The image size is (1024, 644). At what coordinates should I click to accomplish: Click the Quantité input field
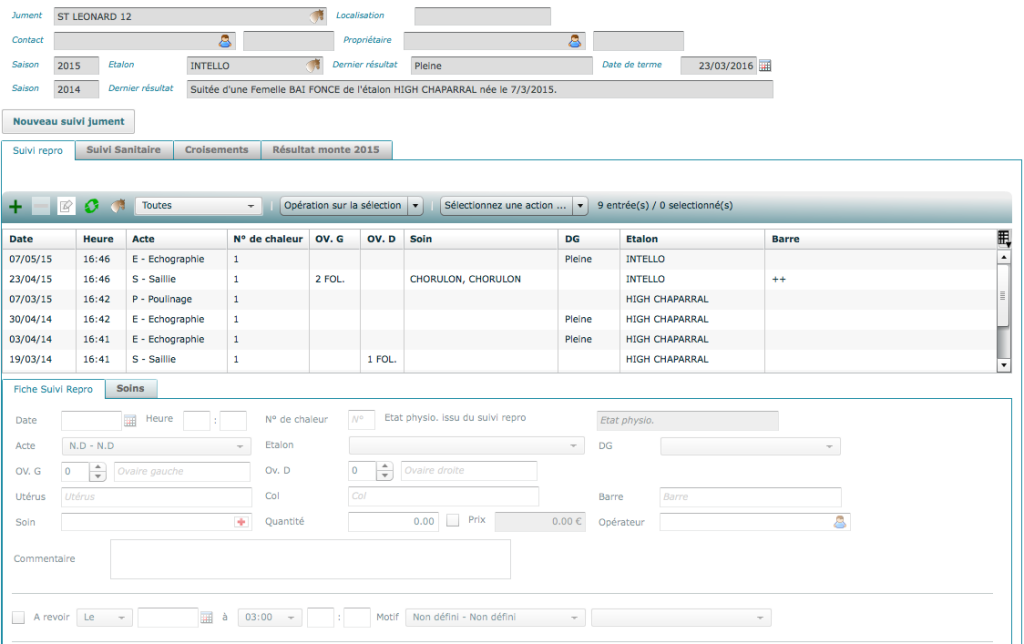394,522
